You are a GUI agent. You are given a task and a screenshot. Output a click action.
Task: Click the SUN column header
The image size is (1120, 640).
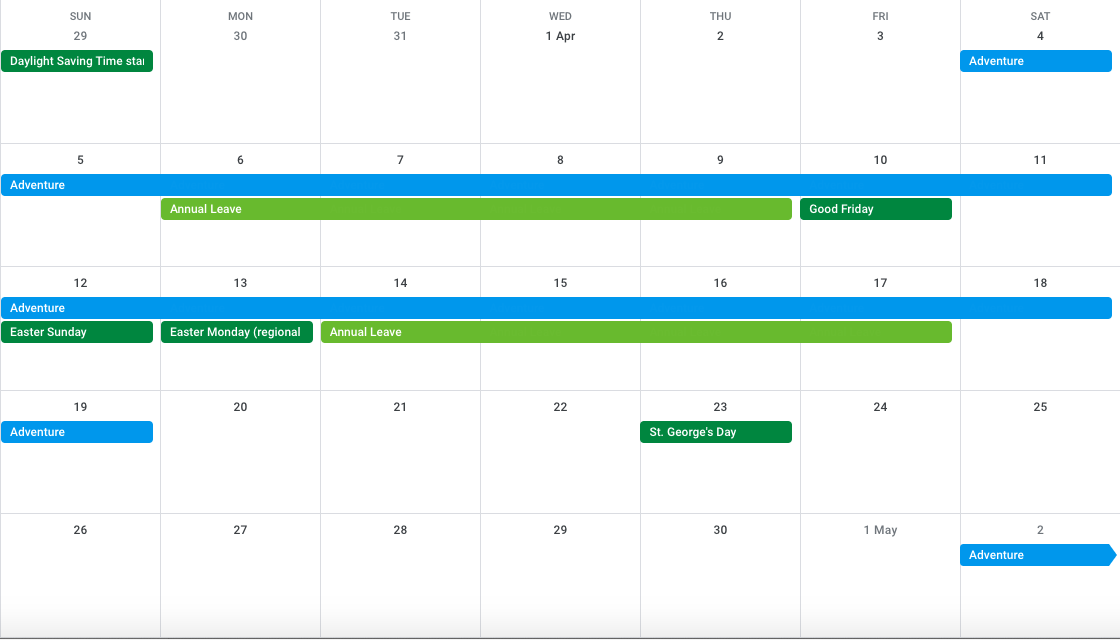[x=80, y=16]
